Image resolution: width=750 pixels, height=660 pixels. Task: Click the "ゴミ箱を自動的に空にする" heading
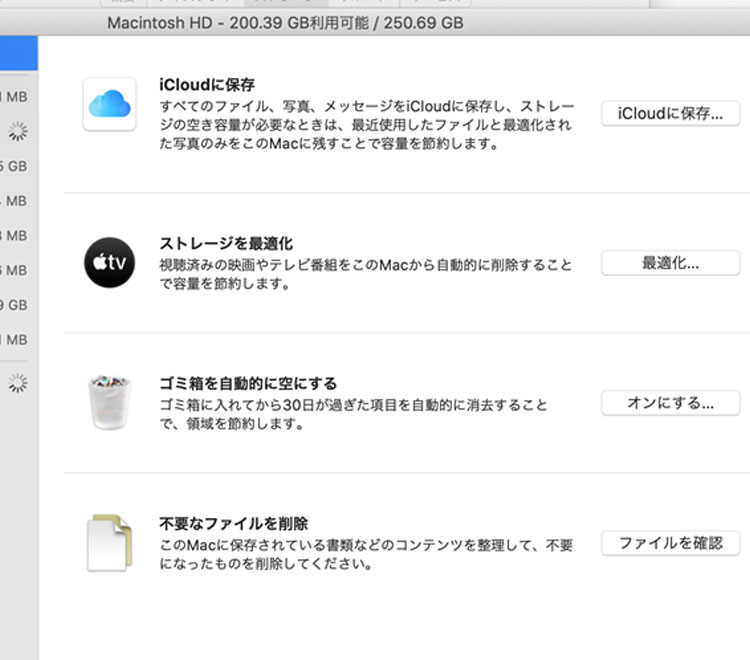point(248,383)
